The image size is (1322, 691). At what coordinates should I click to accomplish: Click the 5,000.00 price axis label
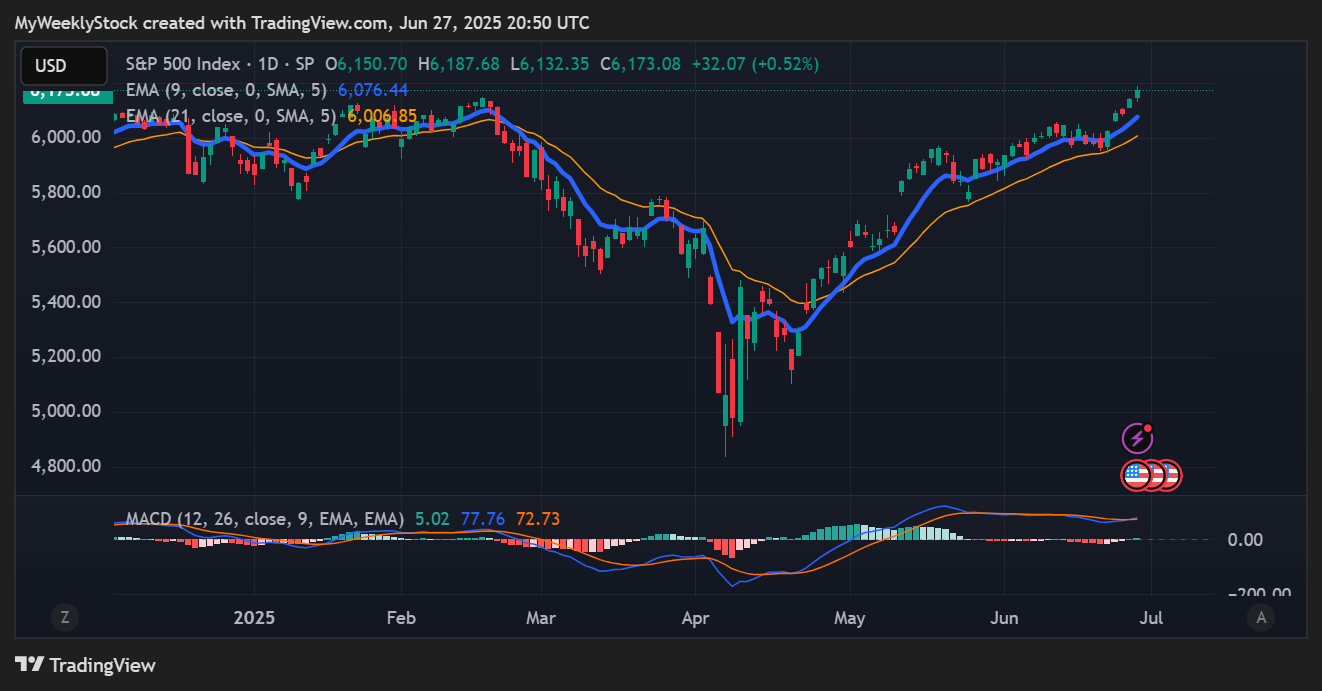pyautogui.click(x=64, y=411)
